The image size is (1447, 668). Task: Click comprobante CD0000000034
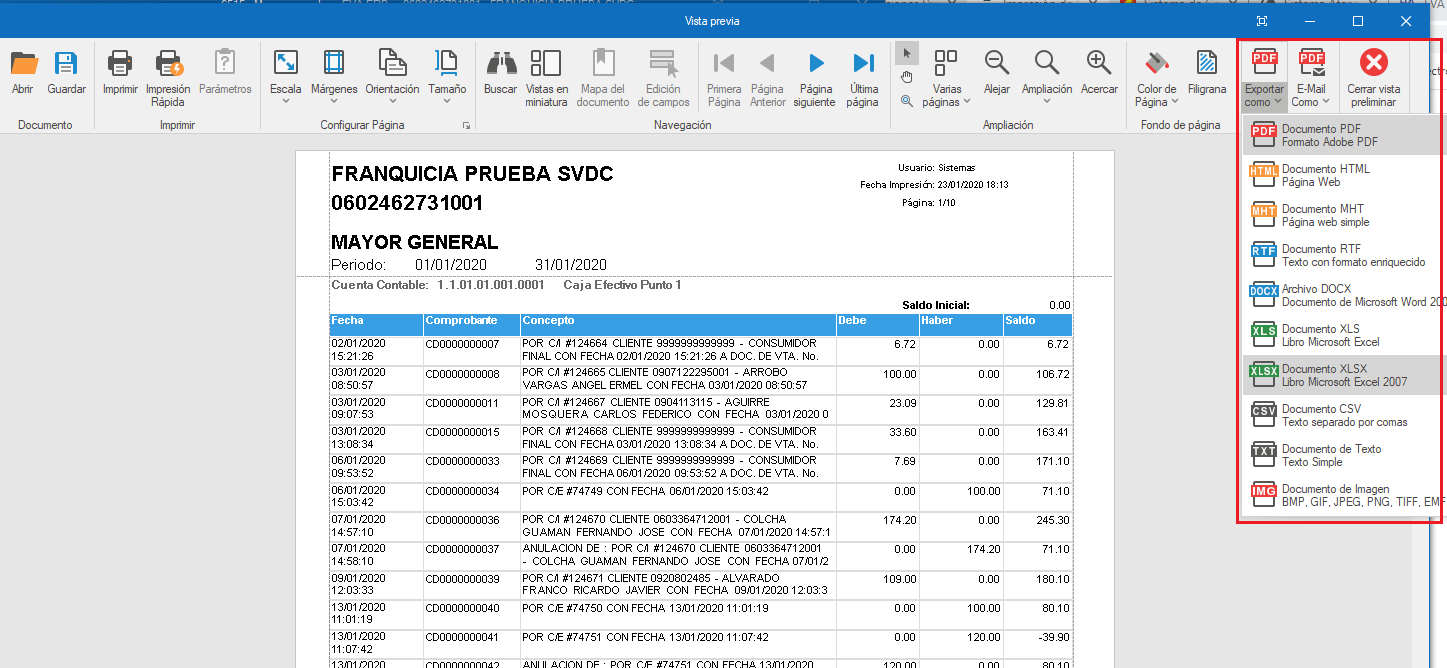[x=462, y=491]
